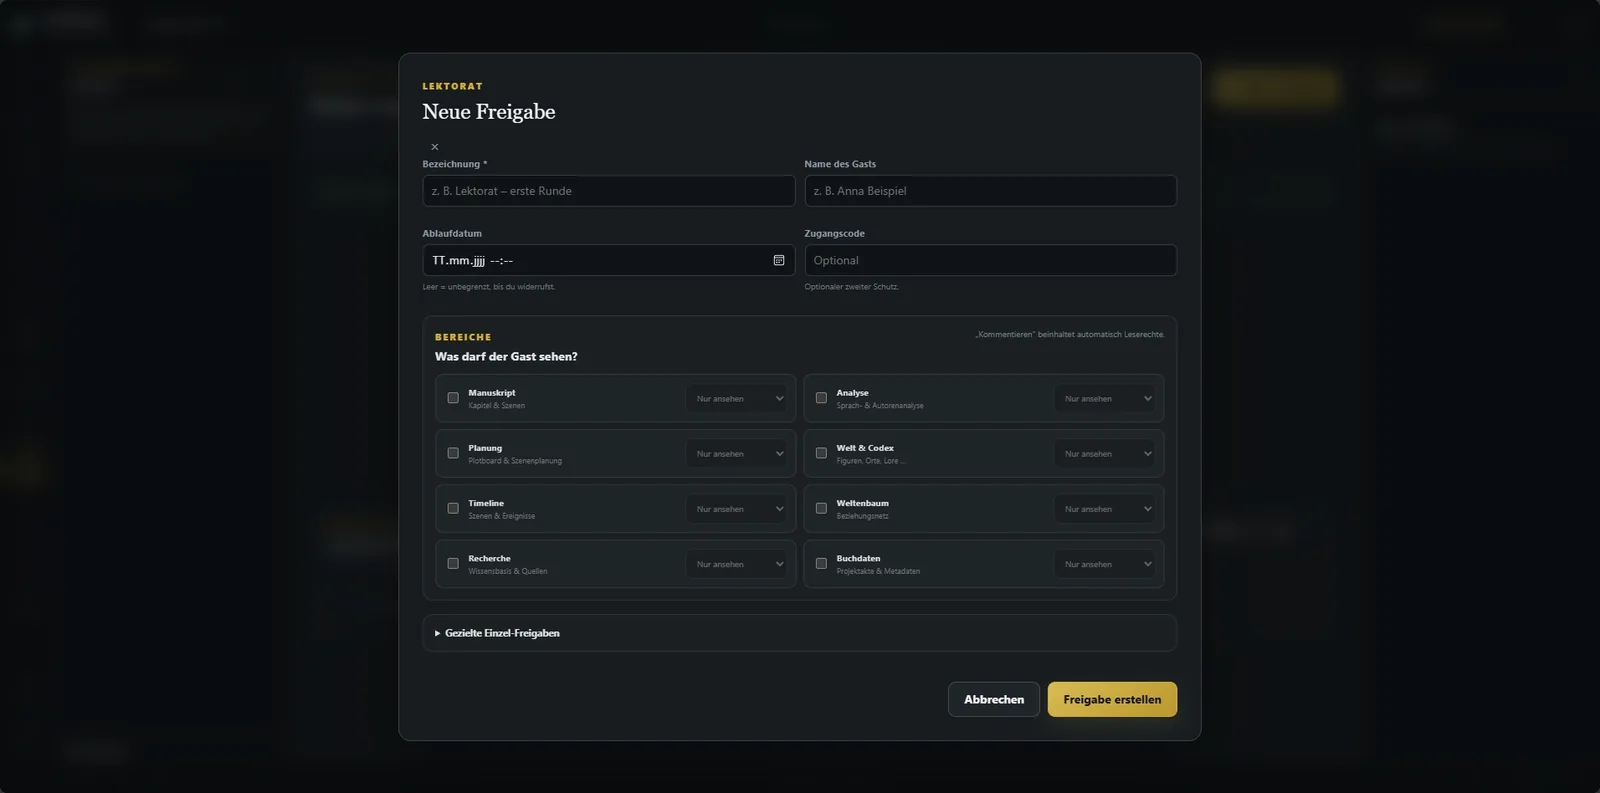Click the LEKTORAT label above the title
The image size is (1600, 793).
coord(453,86)
